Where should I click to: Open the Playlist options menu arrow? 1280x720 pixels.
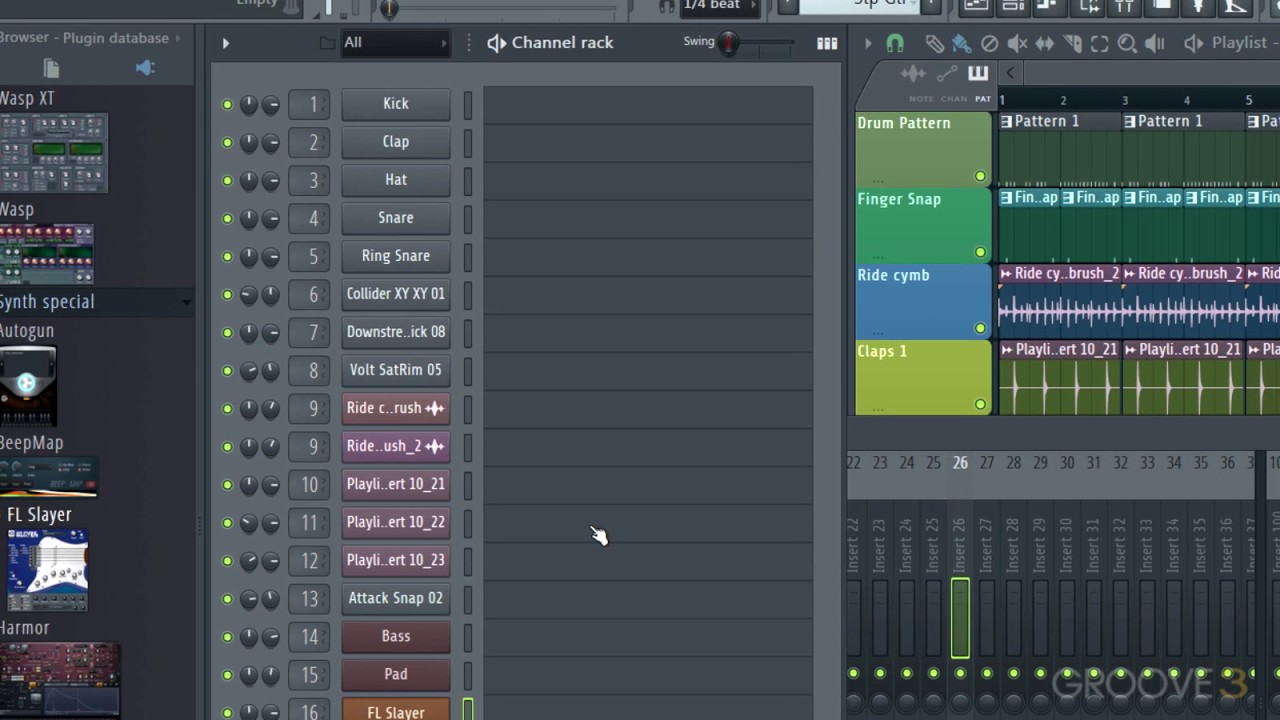[x=868, y=43]
